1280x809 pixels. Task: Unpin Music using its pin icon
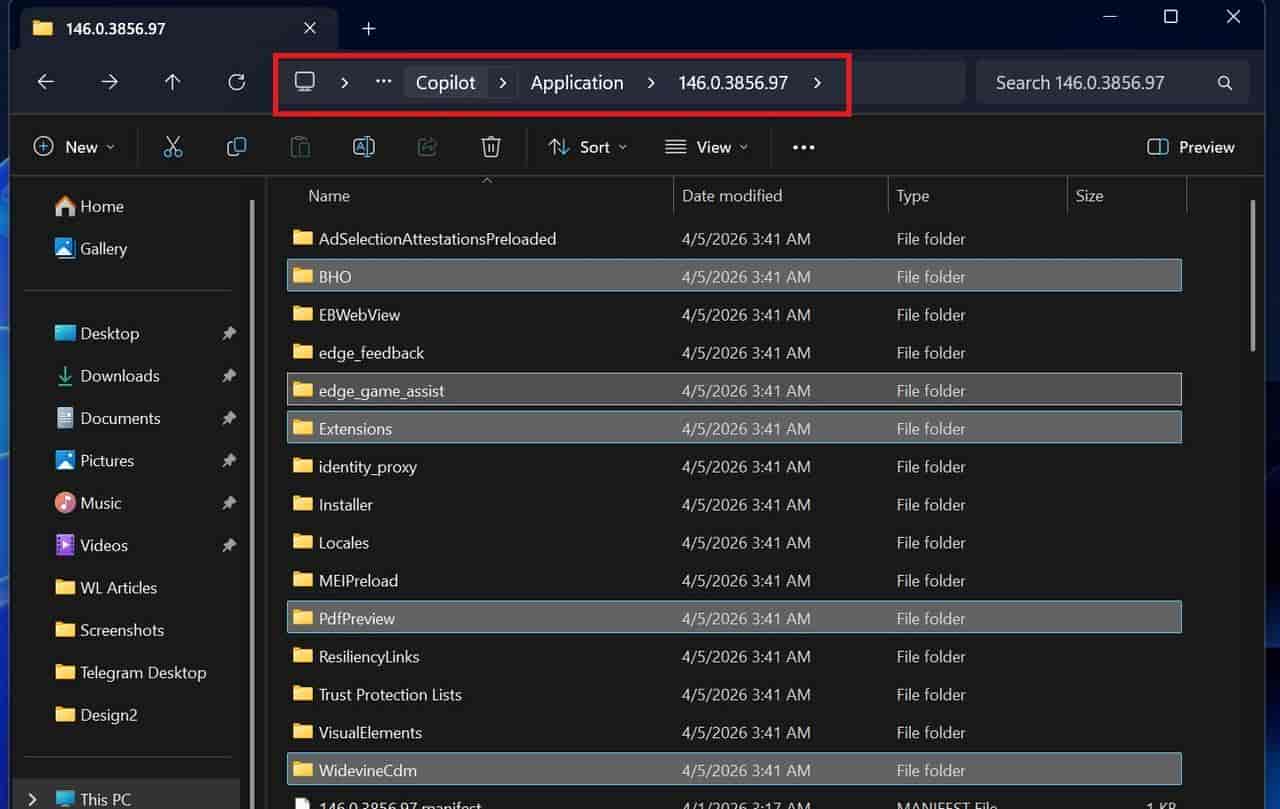(x=229, y=503)
